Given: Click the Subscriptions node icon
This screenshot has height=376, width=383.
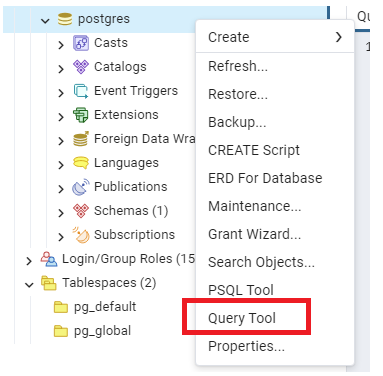Looking at the screenshot, I should (81, 235).
